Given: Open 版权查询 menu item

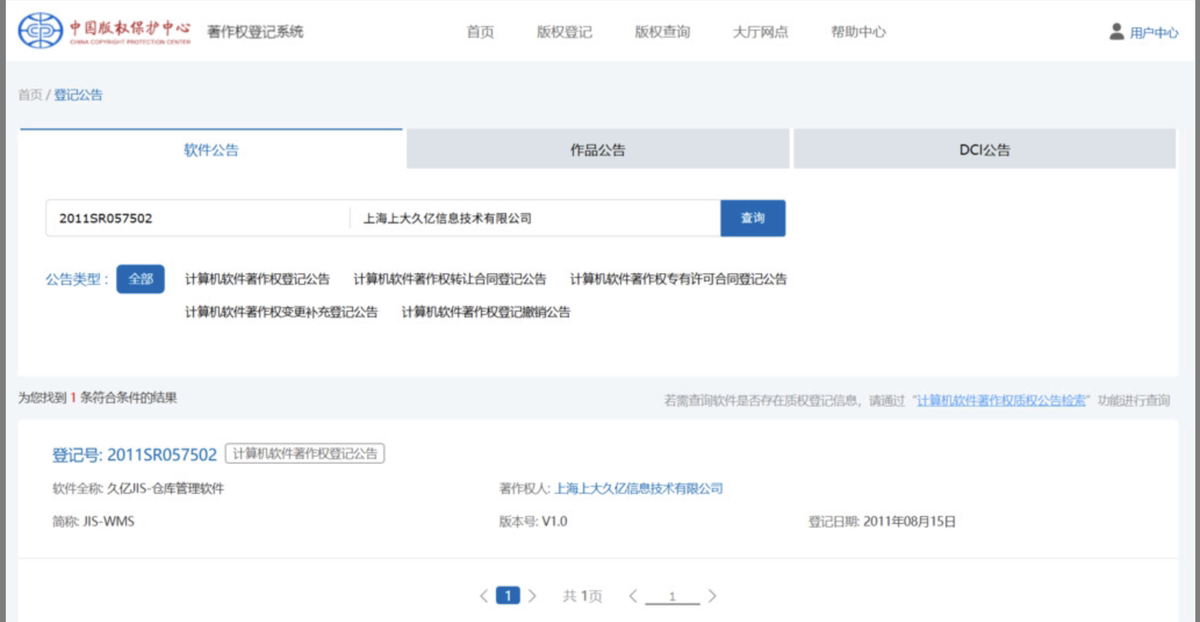Looking at the screenshot, I should tap(662, 32).
